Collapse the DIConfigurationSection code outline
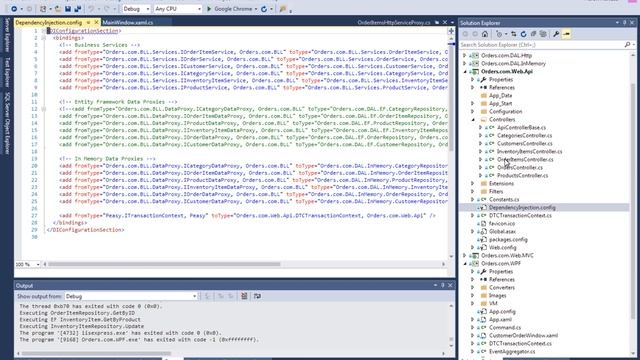This screenshot has height=360, width=640. click(44, 31)
